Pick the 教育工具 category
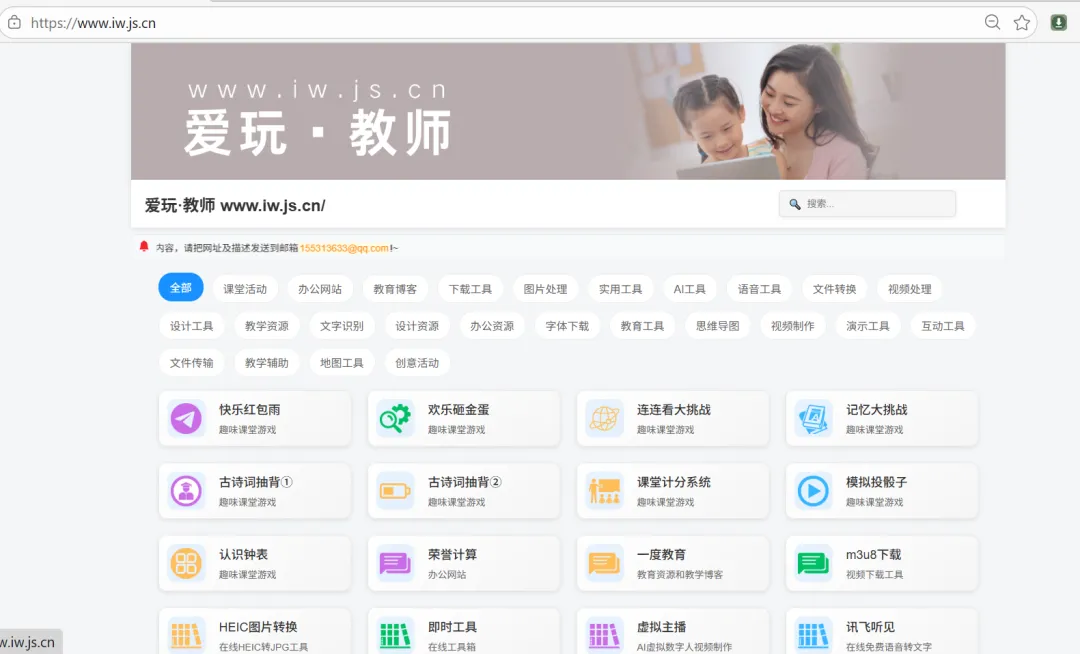The image size is (1080, 654). click(642, 326)
